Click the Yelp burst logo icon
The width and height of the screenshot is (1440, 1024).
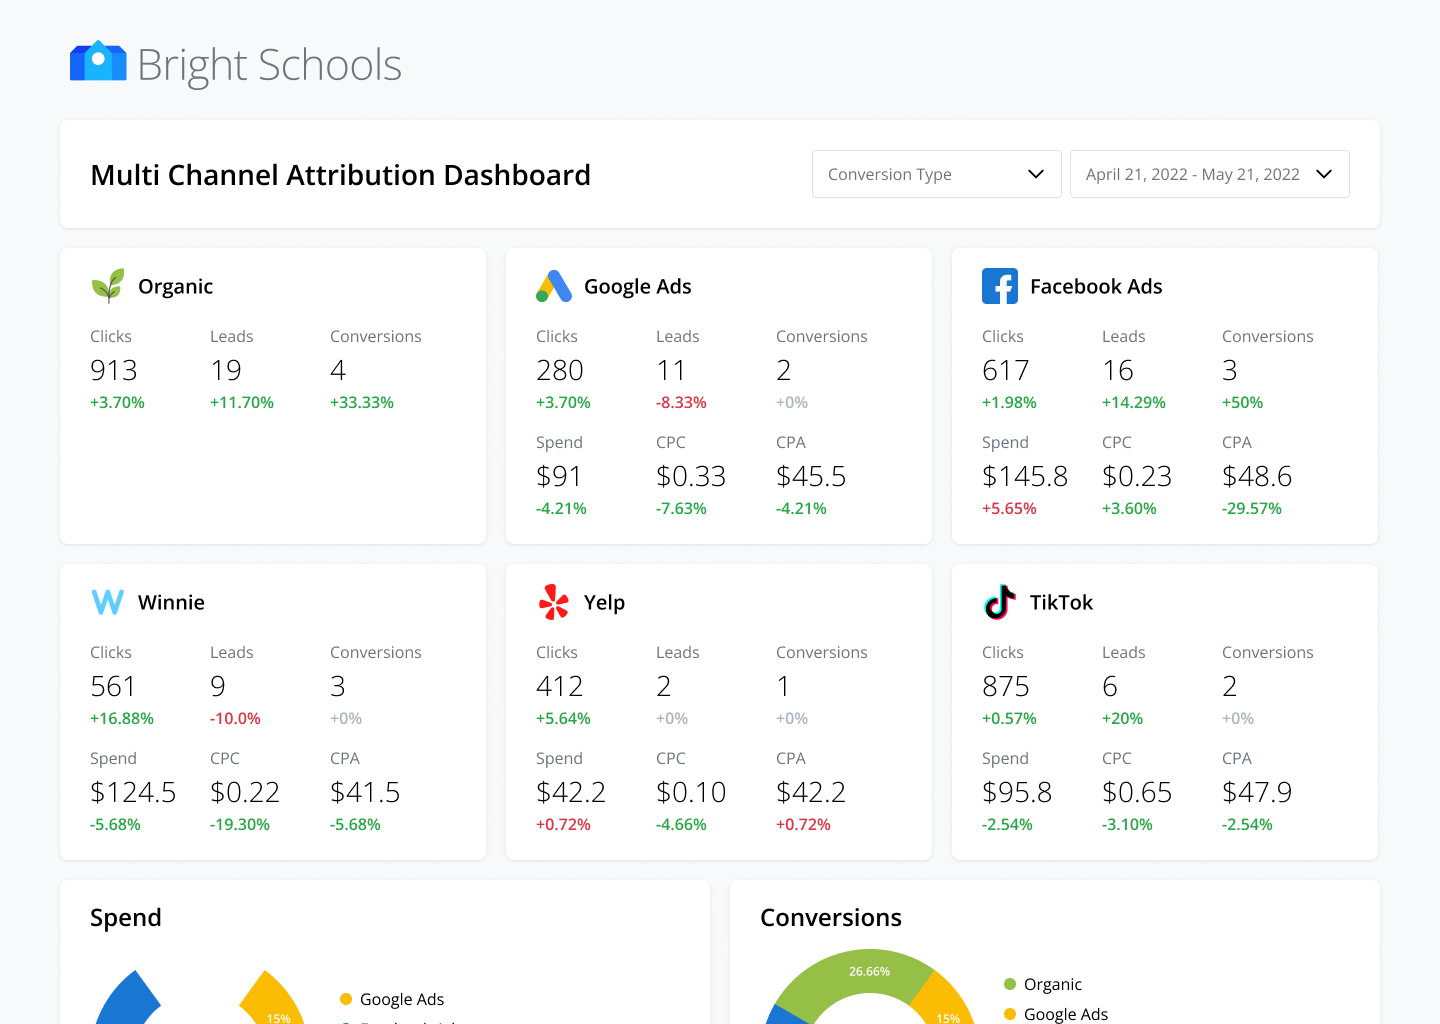[x=554, y=602]
